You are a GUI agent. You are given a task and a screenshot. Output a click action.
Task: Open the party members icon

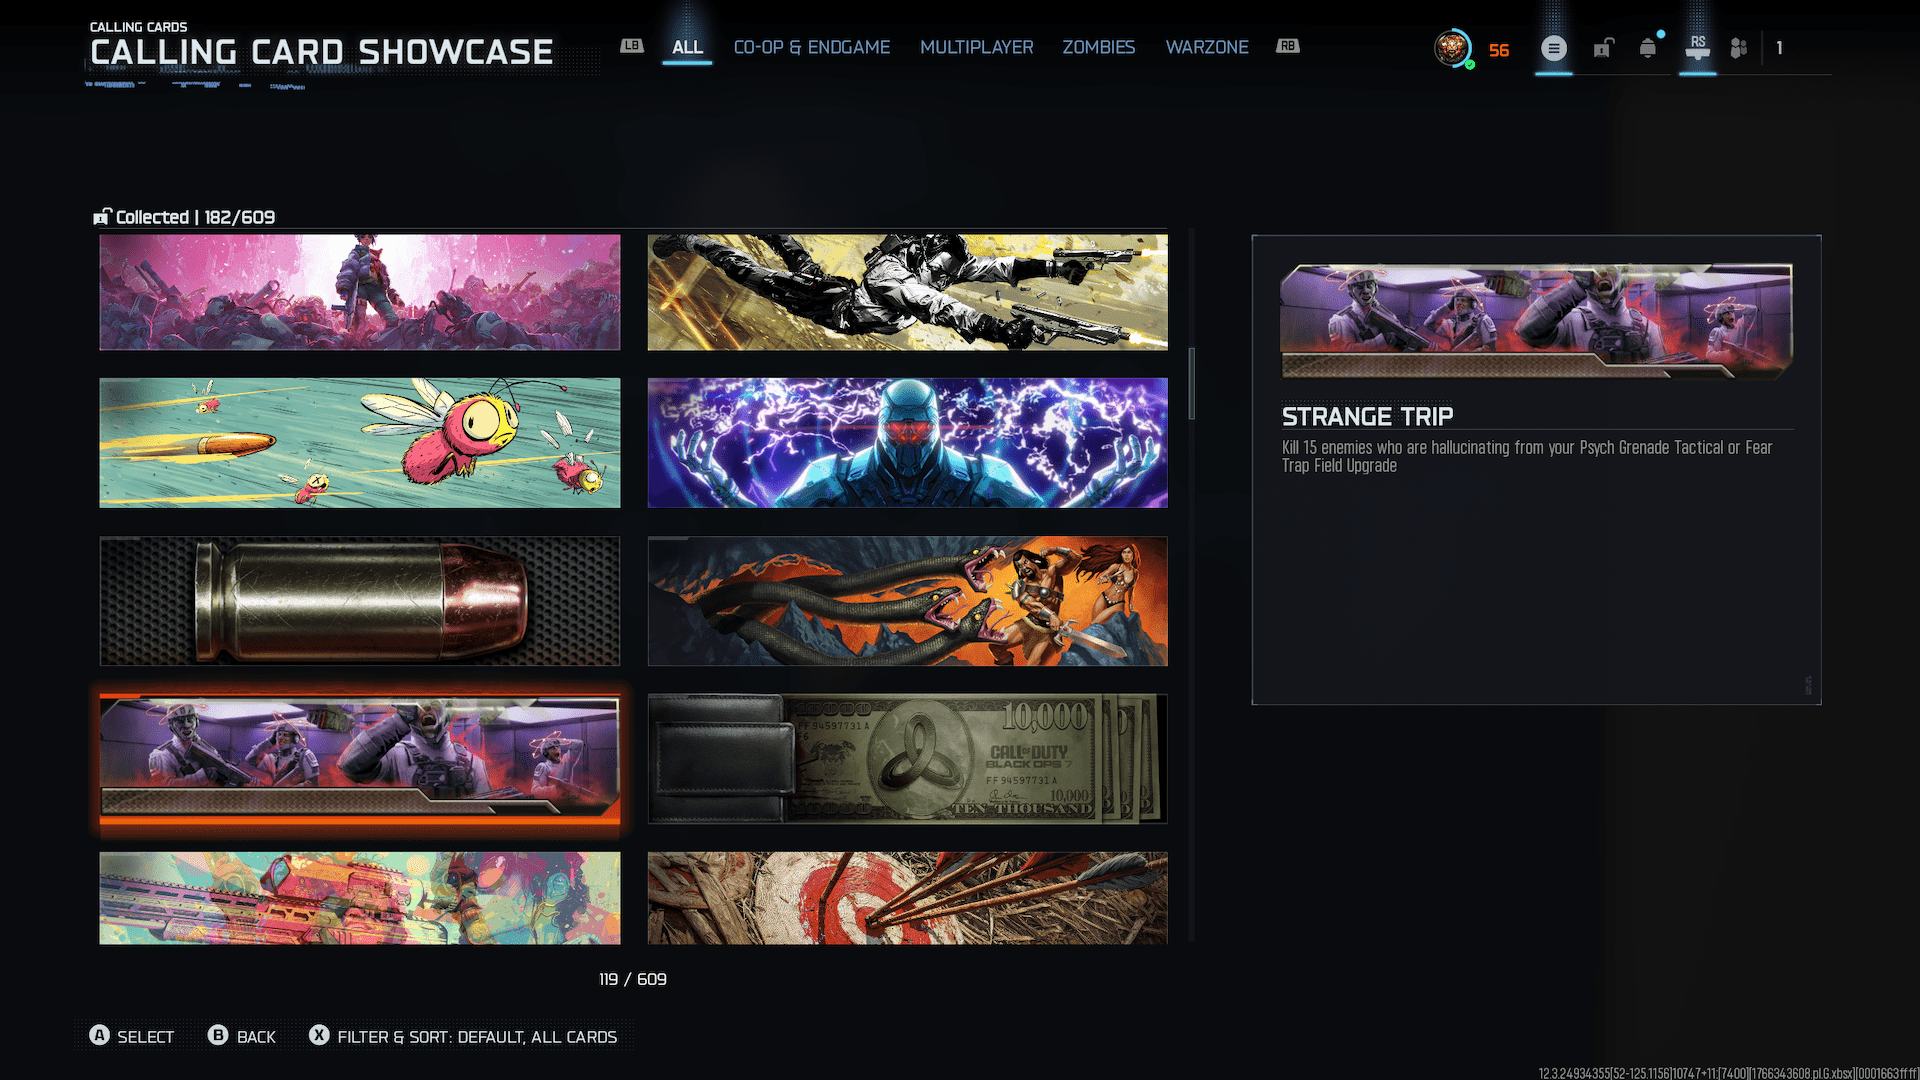(1739, 48)
